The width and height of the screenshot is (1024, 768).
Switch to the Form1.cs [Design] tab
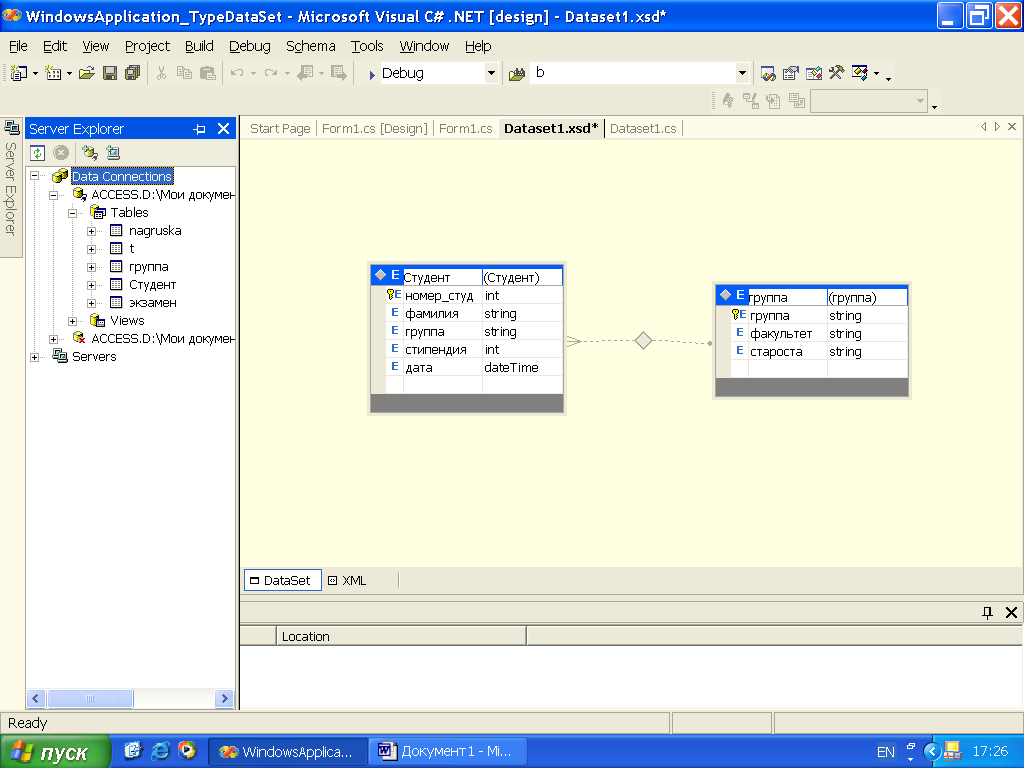tap(374, 128)
